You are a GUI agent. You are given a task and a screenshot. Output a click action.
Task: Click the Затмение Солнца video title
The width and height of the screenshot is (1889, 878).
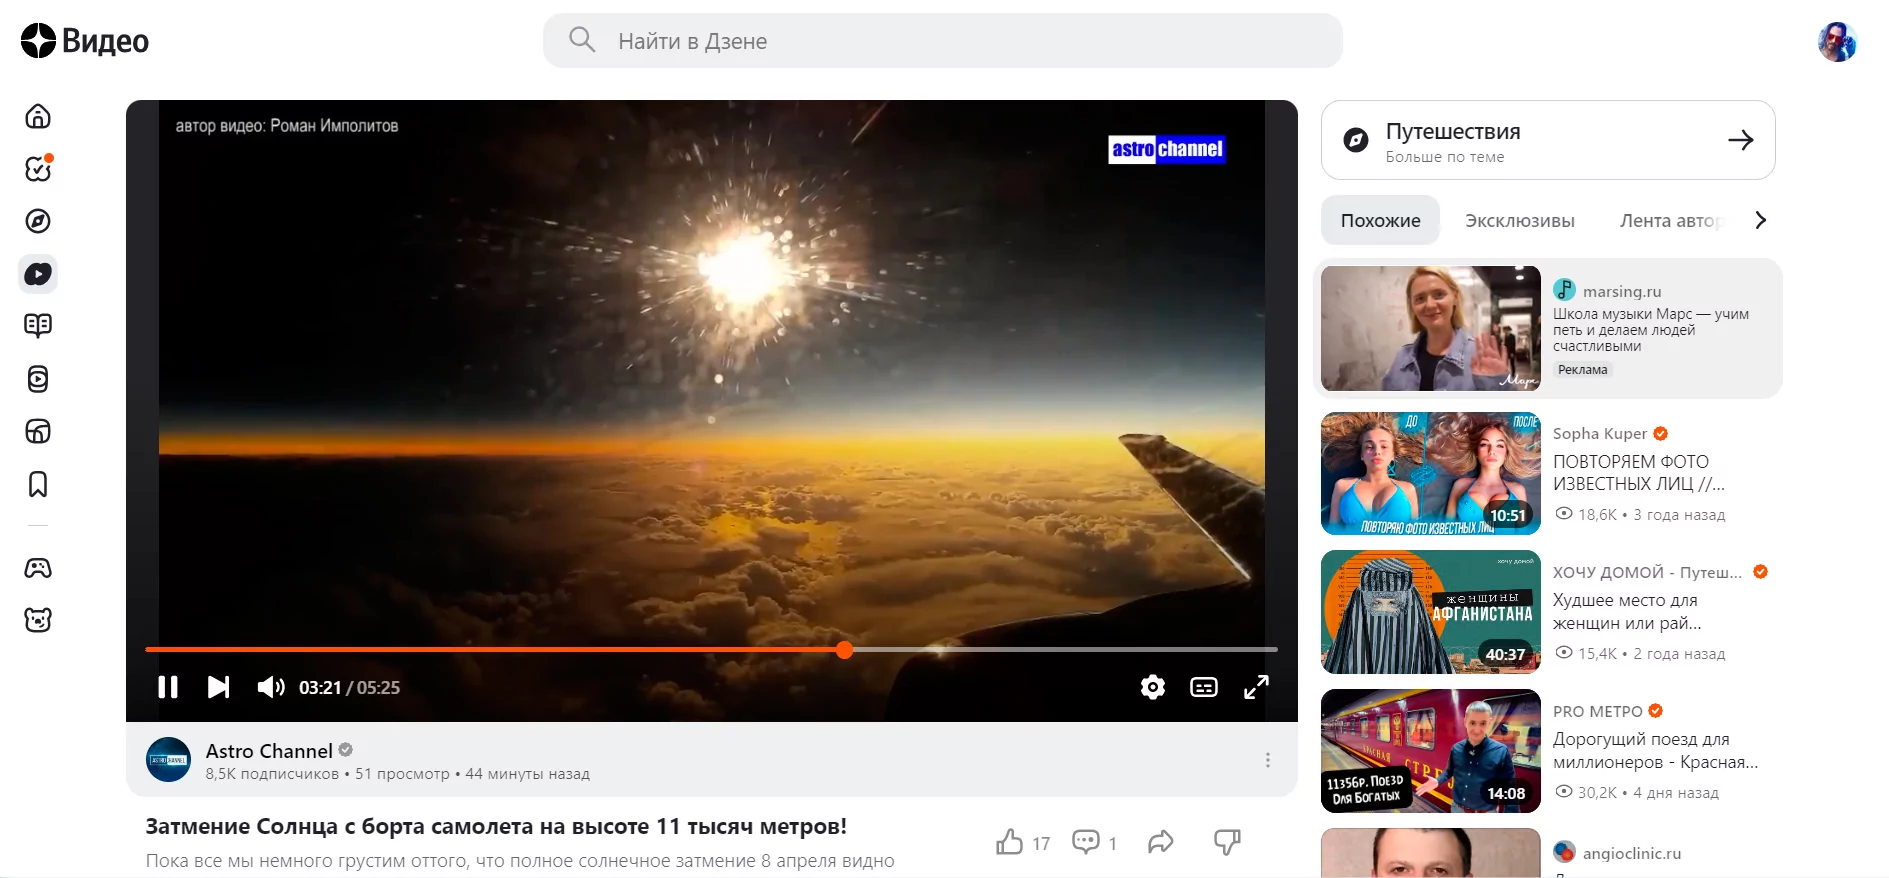(496, 827)
